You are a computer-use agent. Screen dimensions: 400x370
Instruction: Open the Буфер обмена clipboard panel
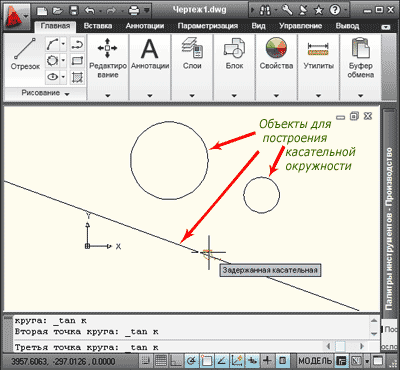click(361, 57)
